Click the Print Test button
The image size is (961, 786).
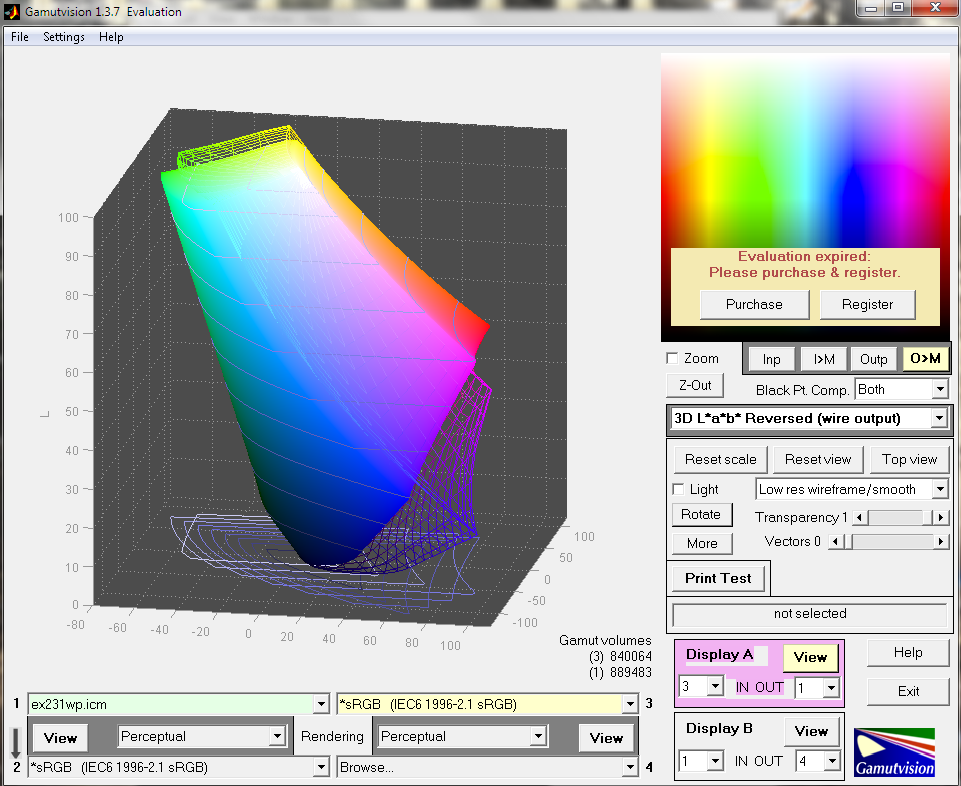click(x=718, y=578)
